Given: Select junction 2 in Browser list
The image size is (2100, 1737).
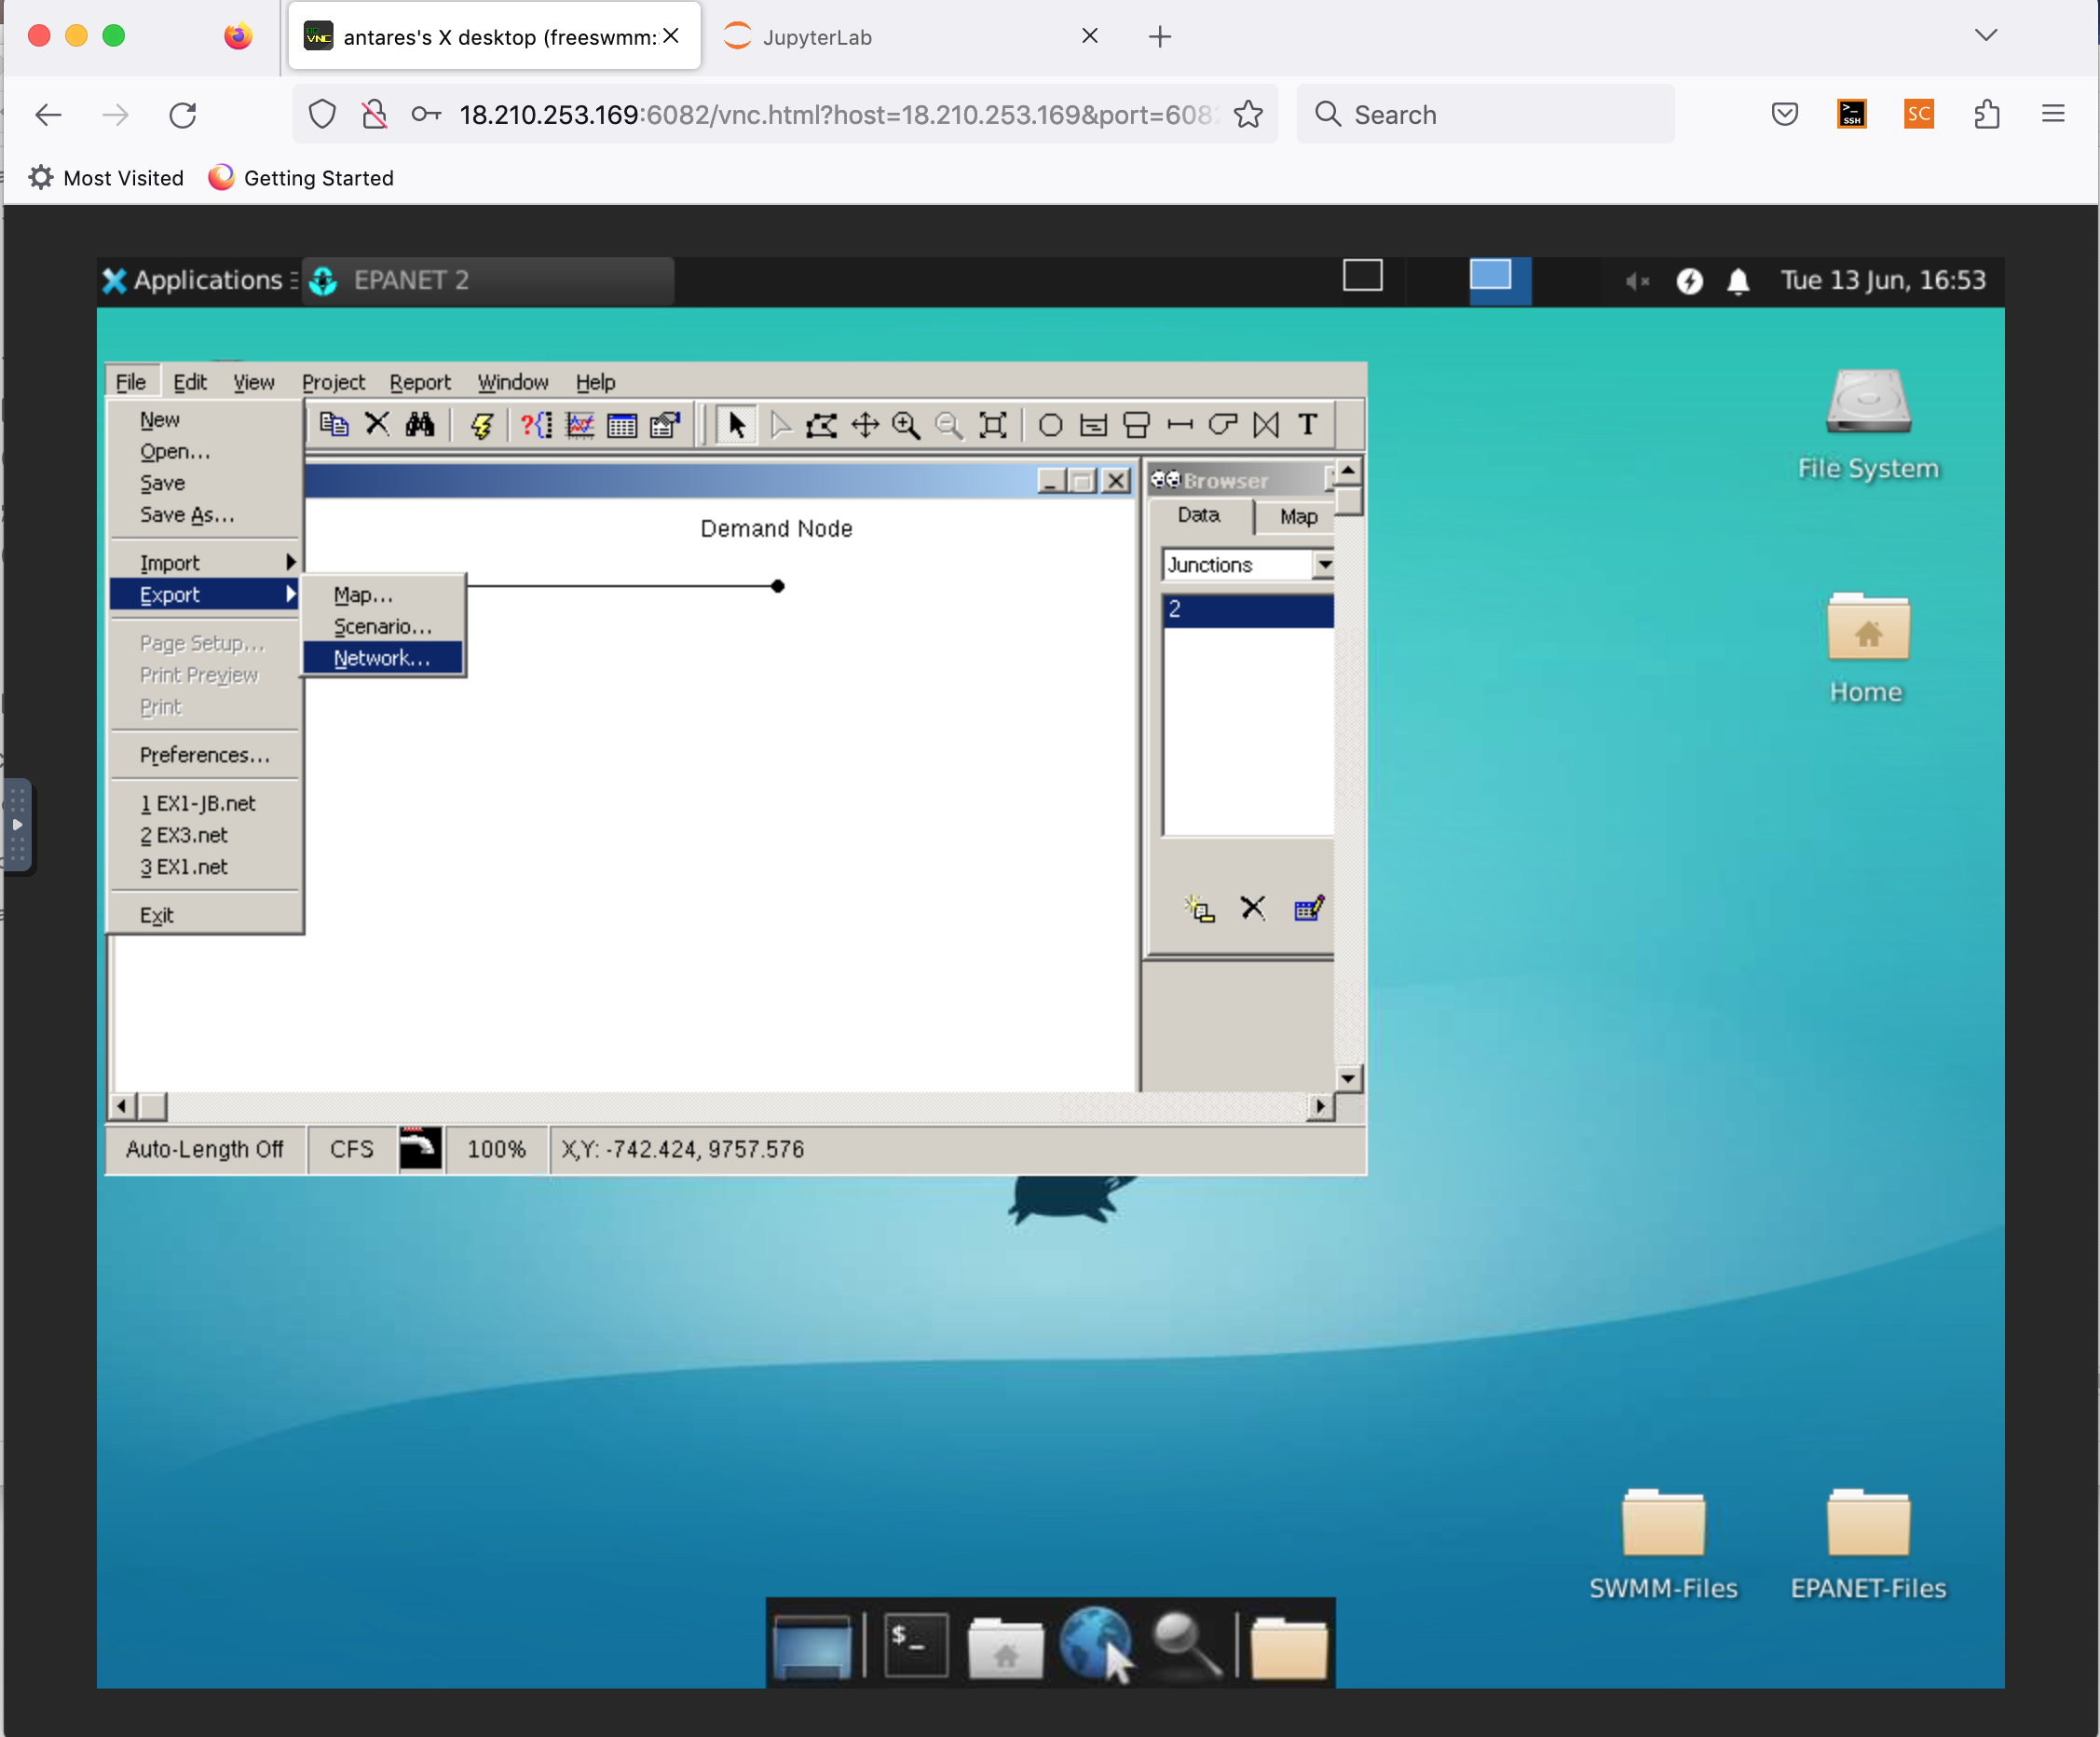Looking at the screenshot, I should click(x=1248, y=609).
